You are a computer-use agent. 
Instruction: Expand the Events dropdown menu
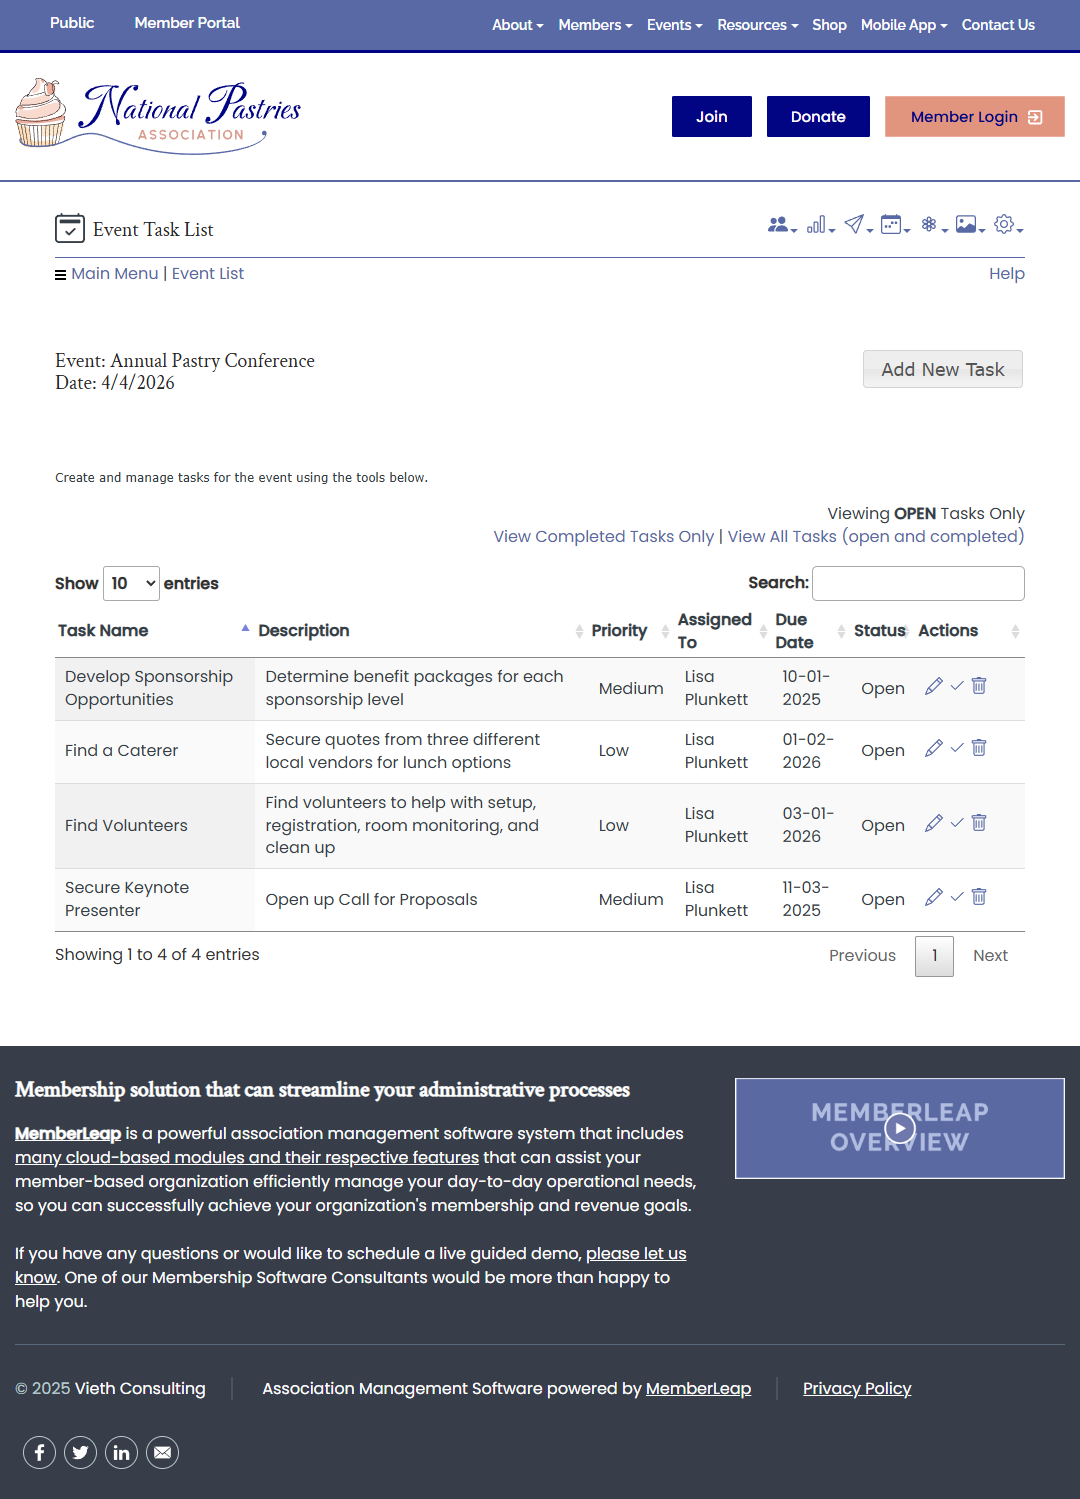[674, 25]
